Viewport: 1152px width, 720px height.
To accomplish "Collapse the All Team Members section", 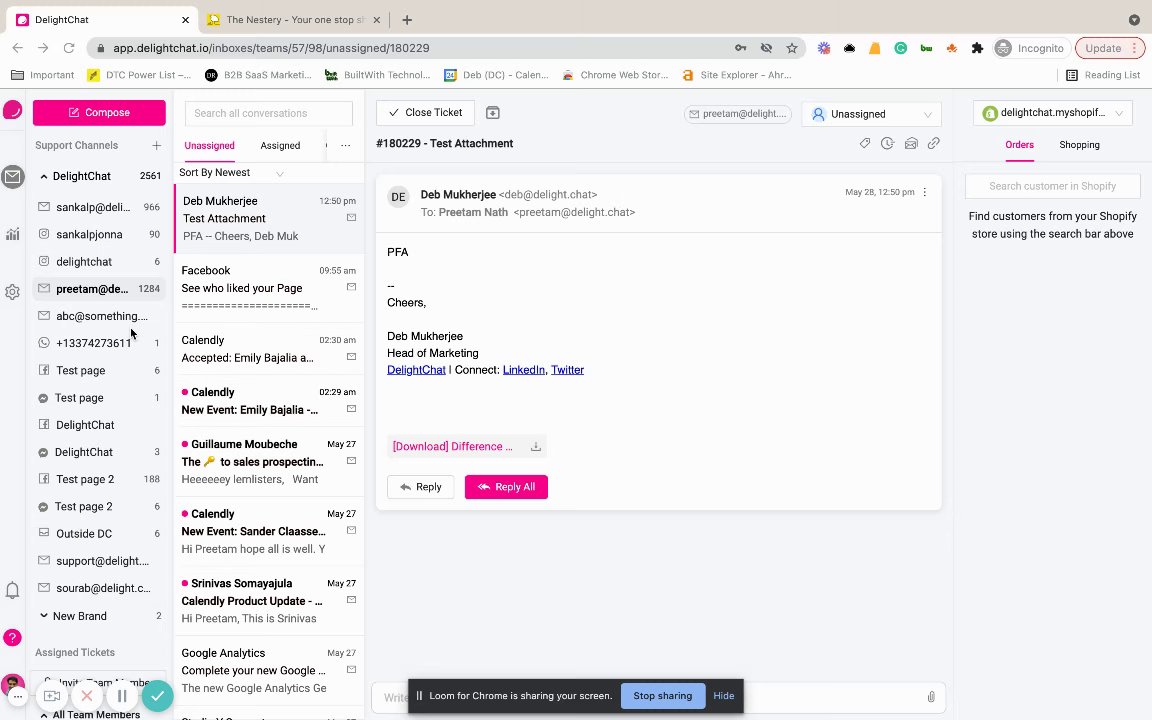I will tap(43, 715).
